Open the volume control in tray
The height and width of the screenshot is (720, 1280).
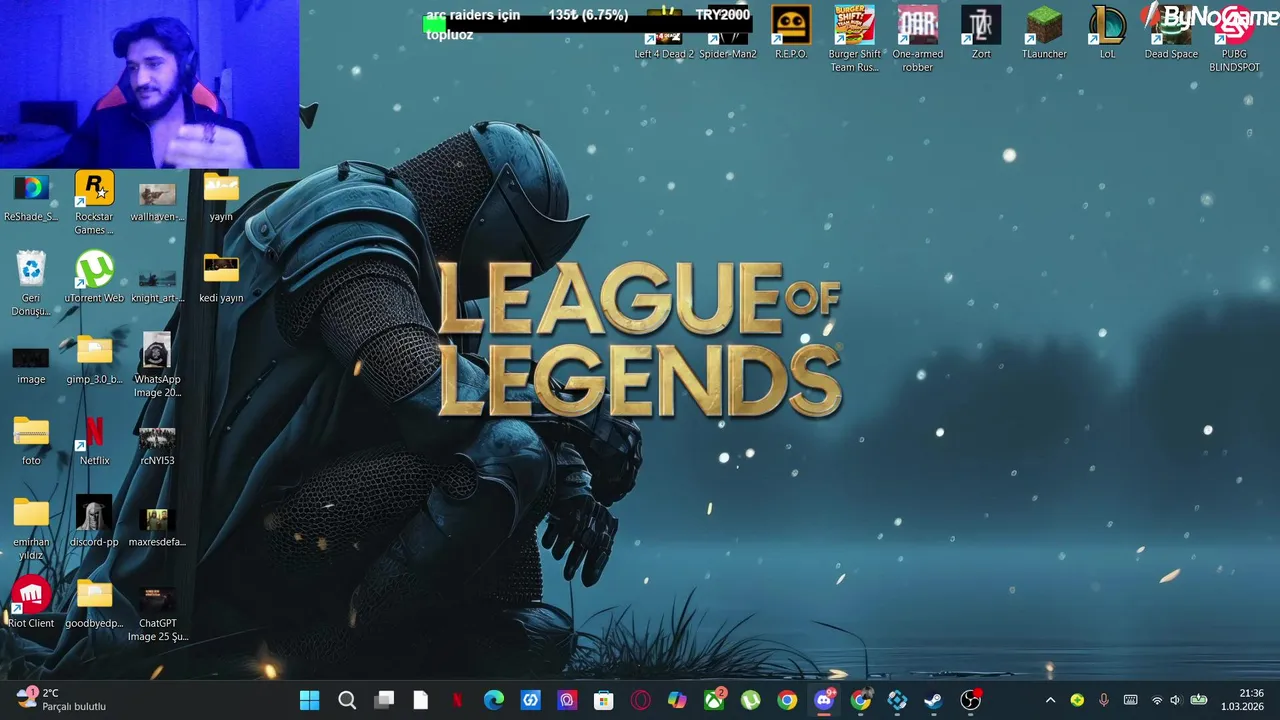tap(1176, 700)
